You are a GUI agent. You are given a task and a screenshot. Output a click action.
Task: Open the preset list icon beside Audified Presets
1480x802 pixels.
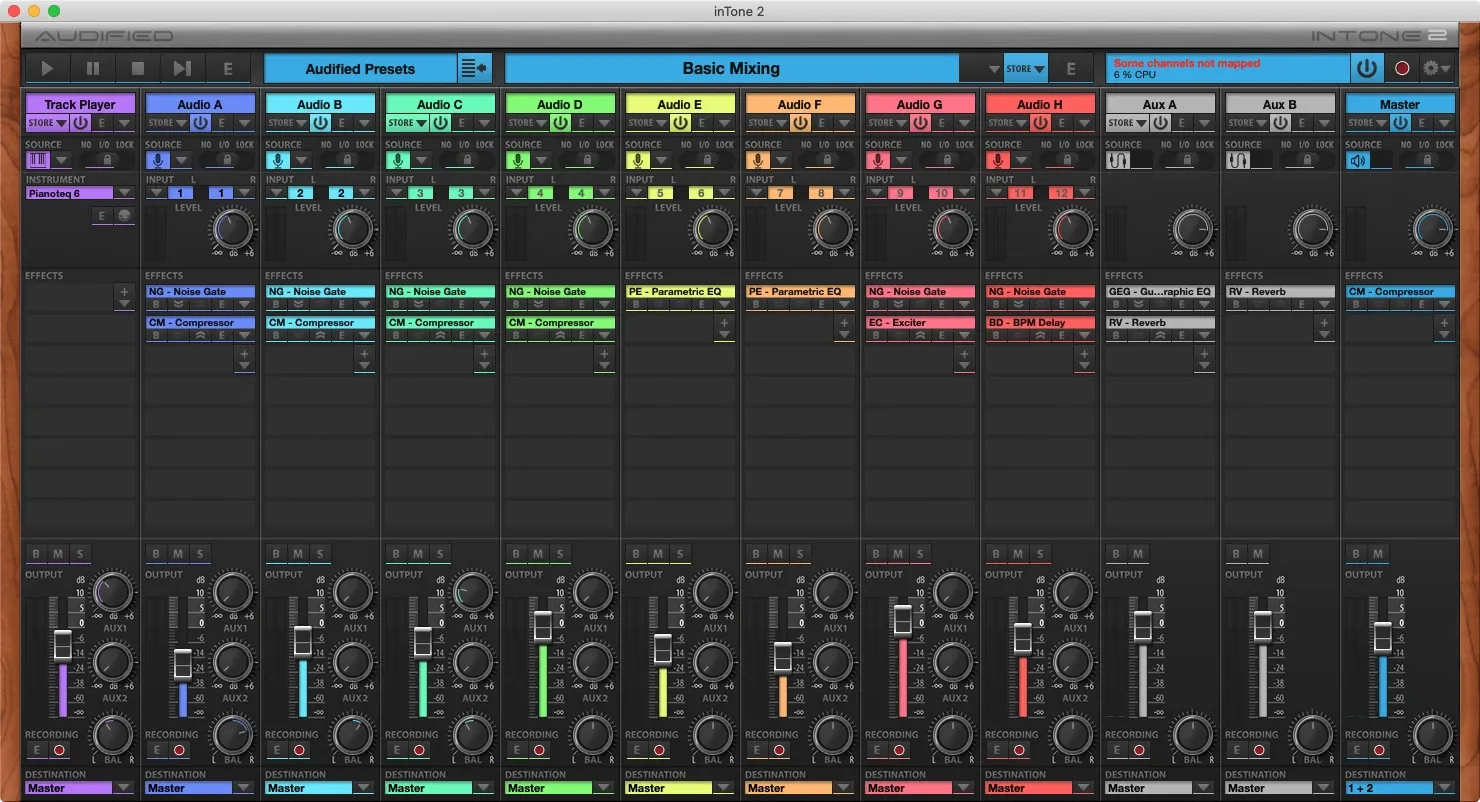pos(474,68)
